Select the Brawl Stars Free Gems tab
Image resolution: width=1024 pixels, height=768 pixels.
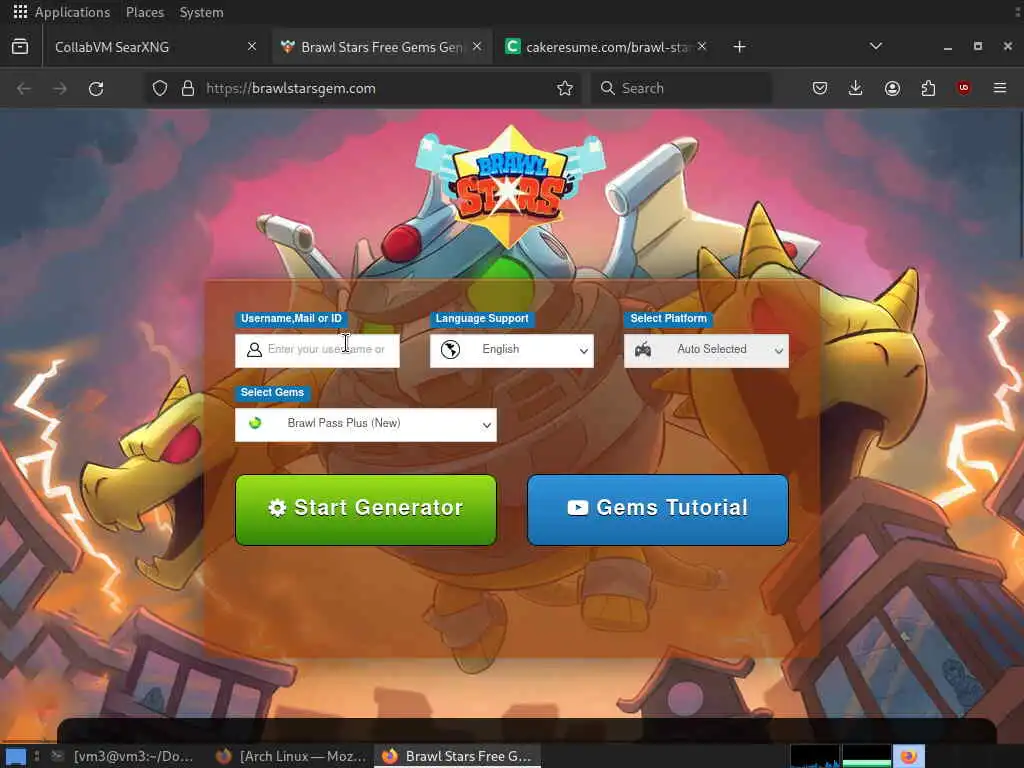coord(382,46)
